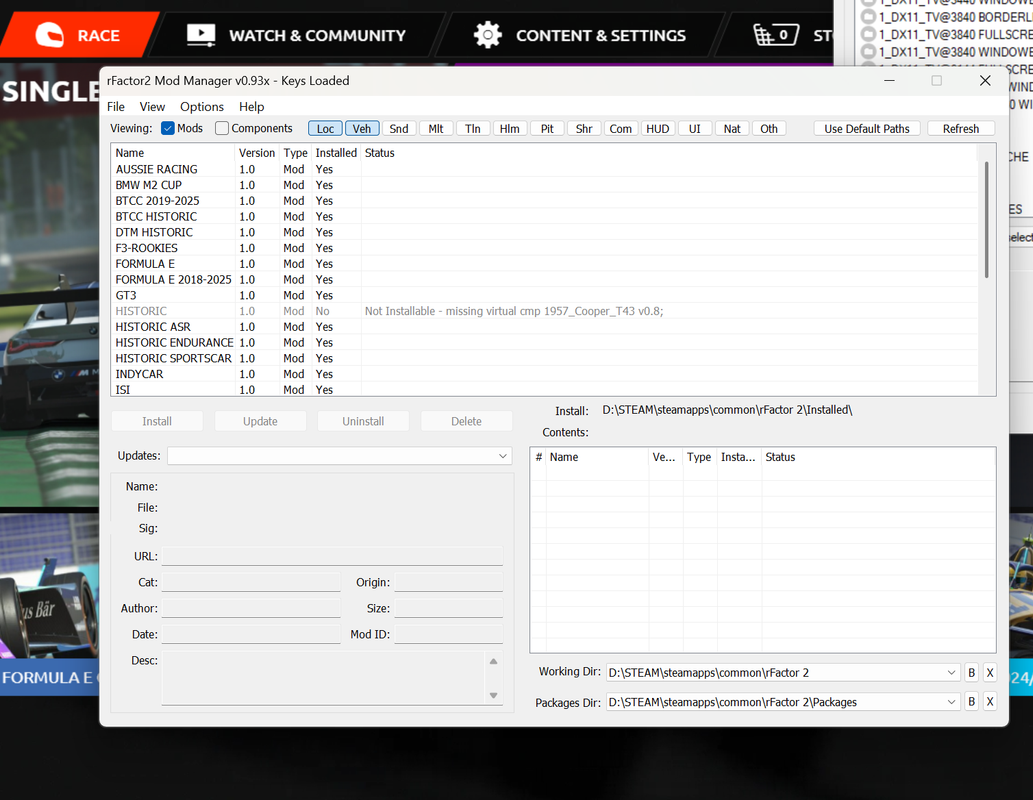Open the File menu
1033x800 pixels.
coord(116,107)
